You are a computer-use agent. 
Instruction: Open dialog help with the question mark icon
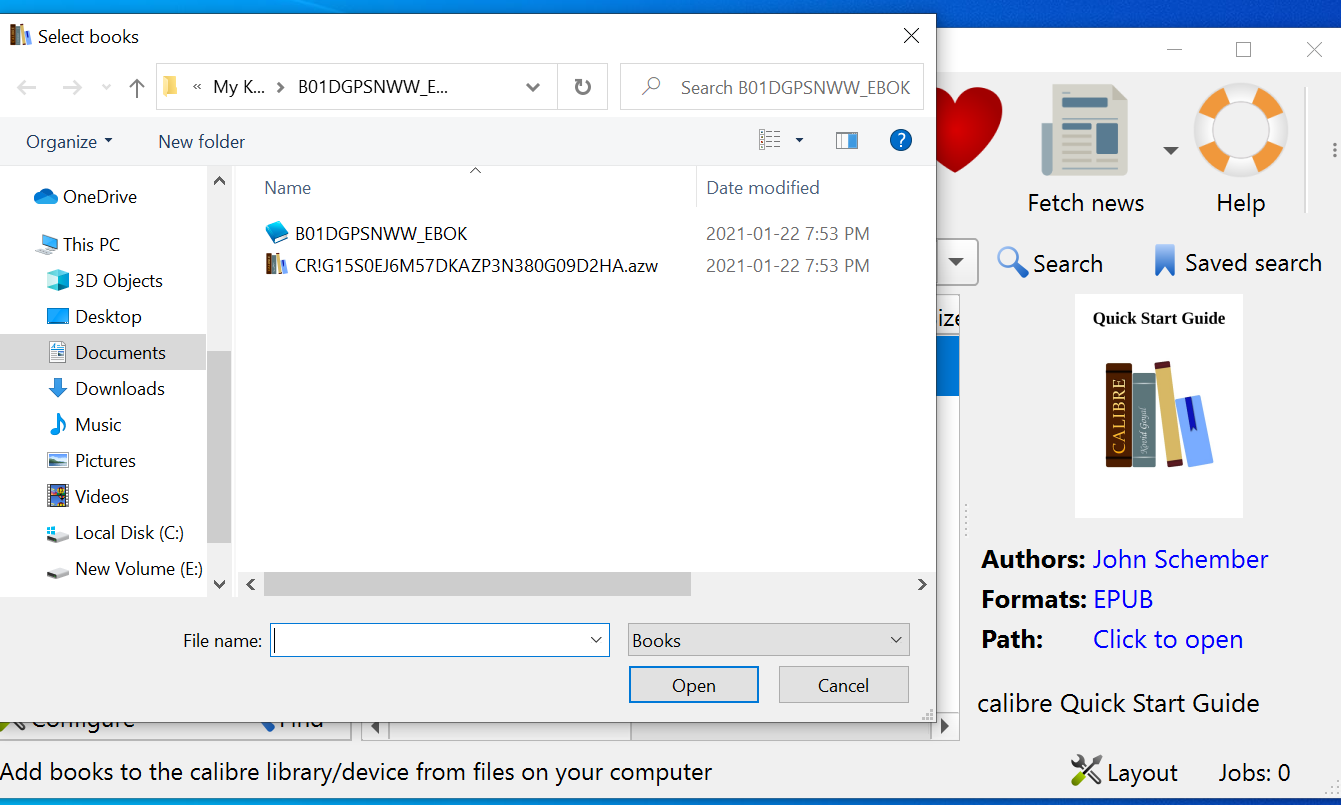pyautogui.click(x=900, y=140)
